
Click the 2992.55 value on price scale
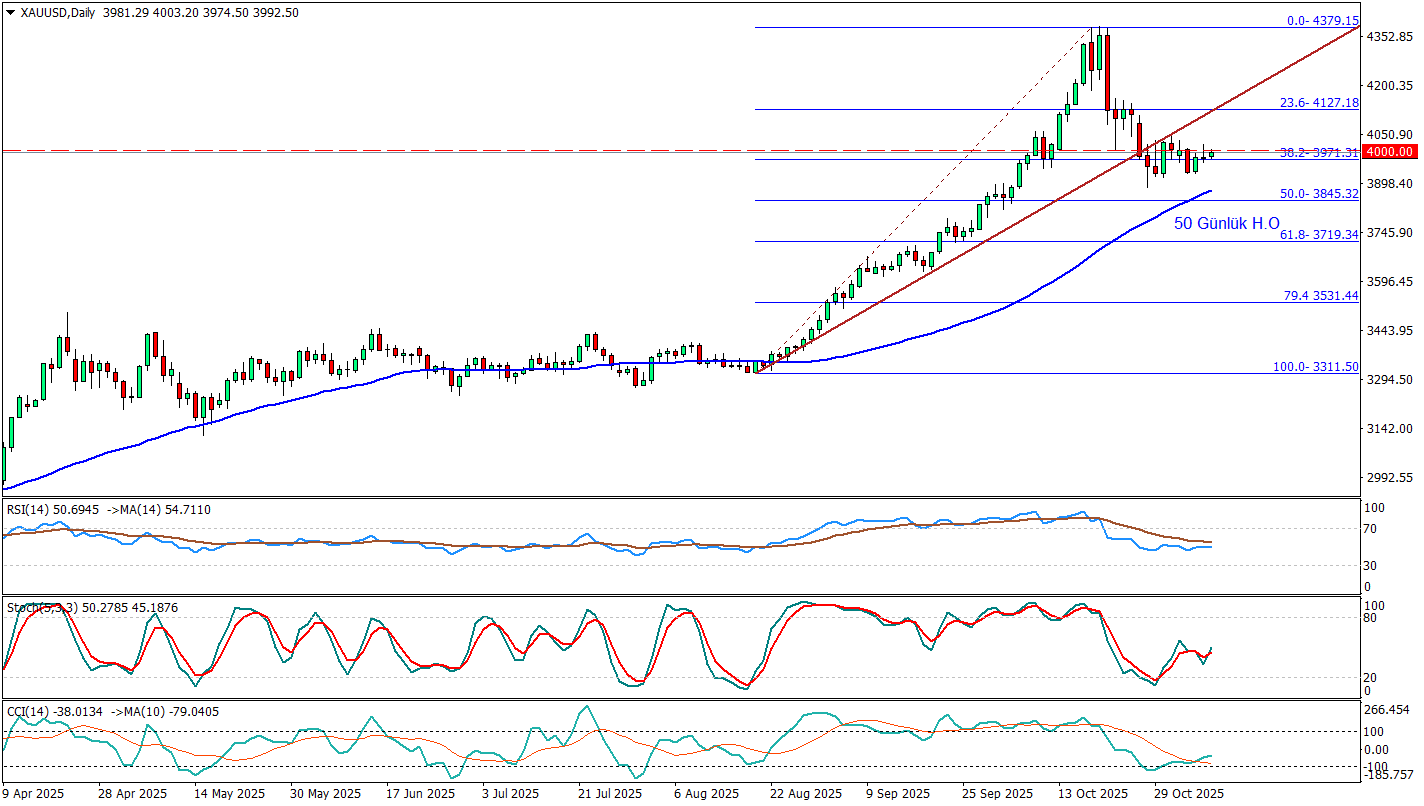(x=1391, y=478)
